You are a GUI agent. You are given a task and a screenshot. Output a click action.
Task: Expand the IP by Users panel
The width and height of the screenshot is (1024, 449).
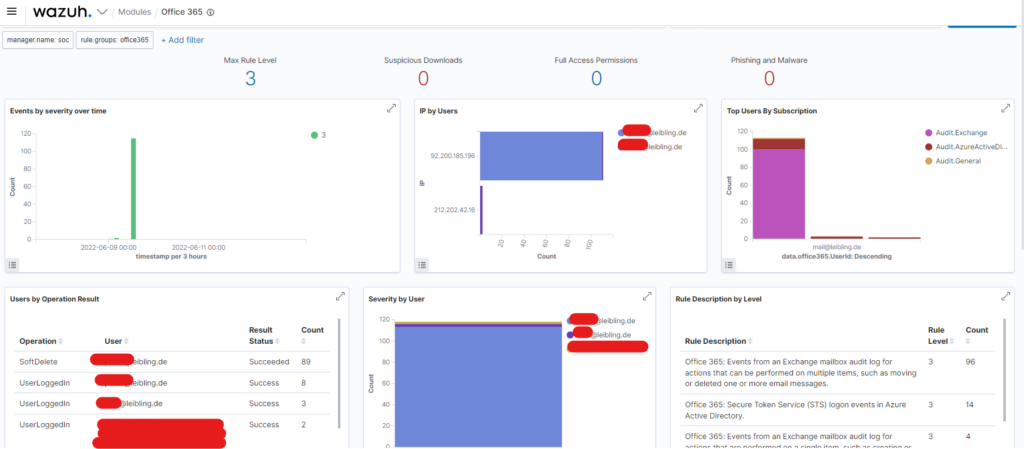(698, 108)
